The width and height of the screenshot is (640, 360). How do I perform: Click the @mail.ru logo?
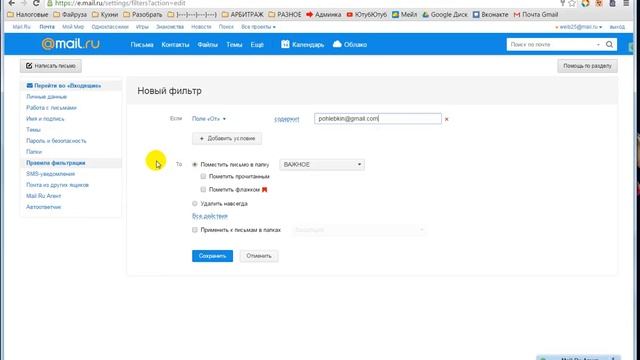tap(71, 44)
